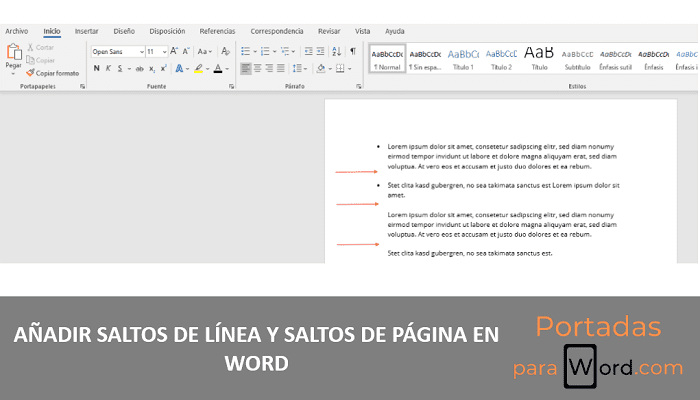Apply bold with the N button
The image size is (700, 400).
pos(96,69)
